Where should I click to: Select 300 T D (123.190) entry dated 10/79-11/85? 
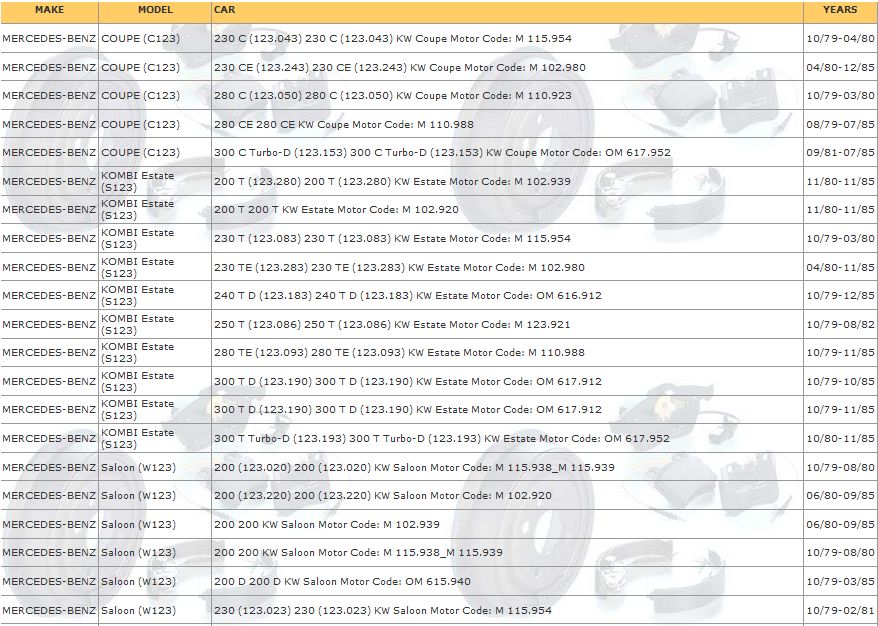[408, 410]
